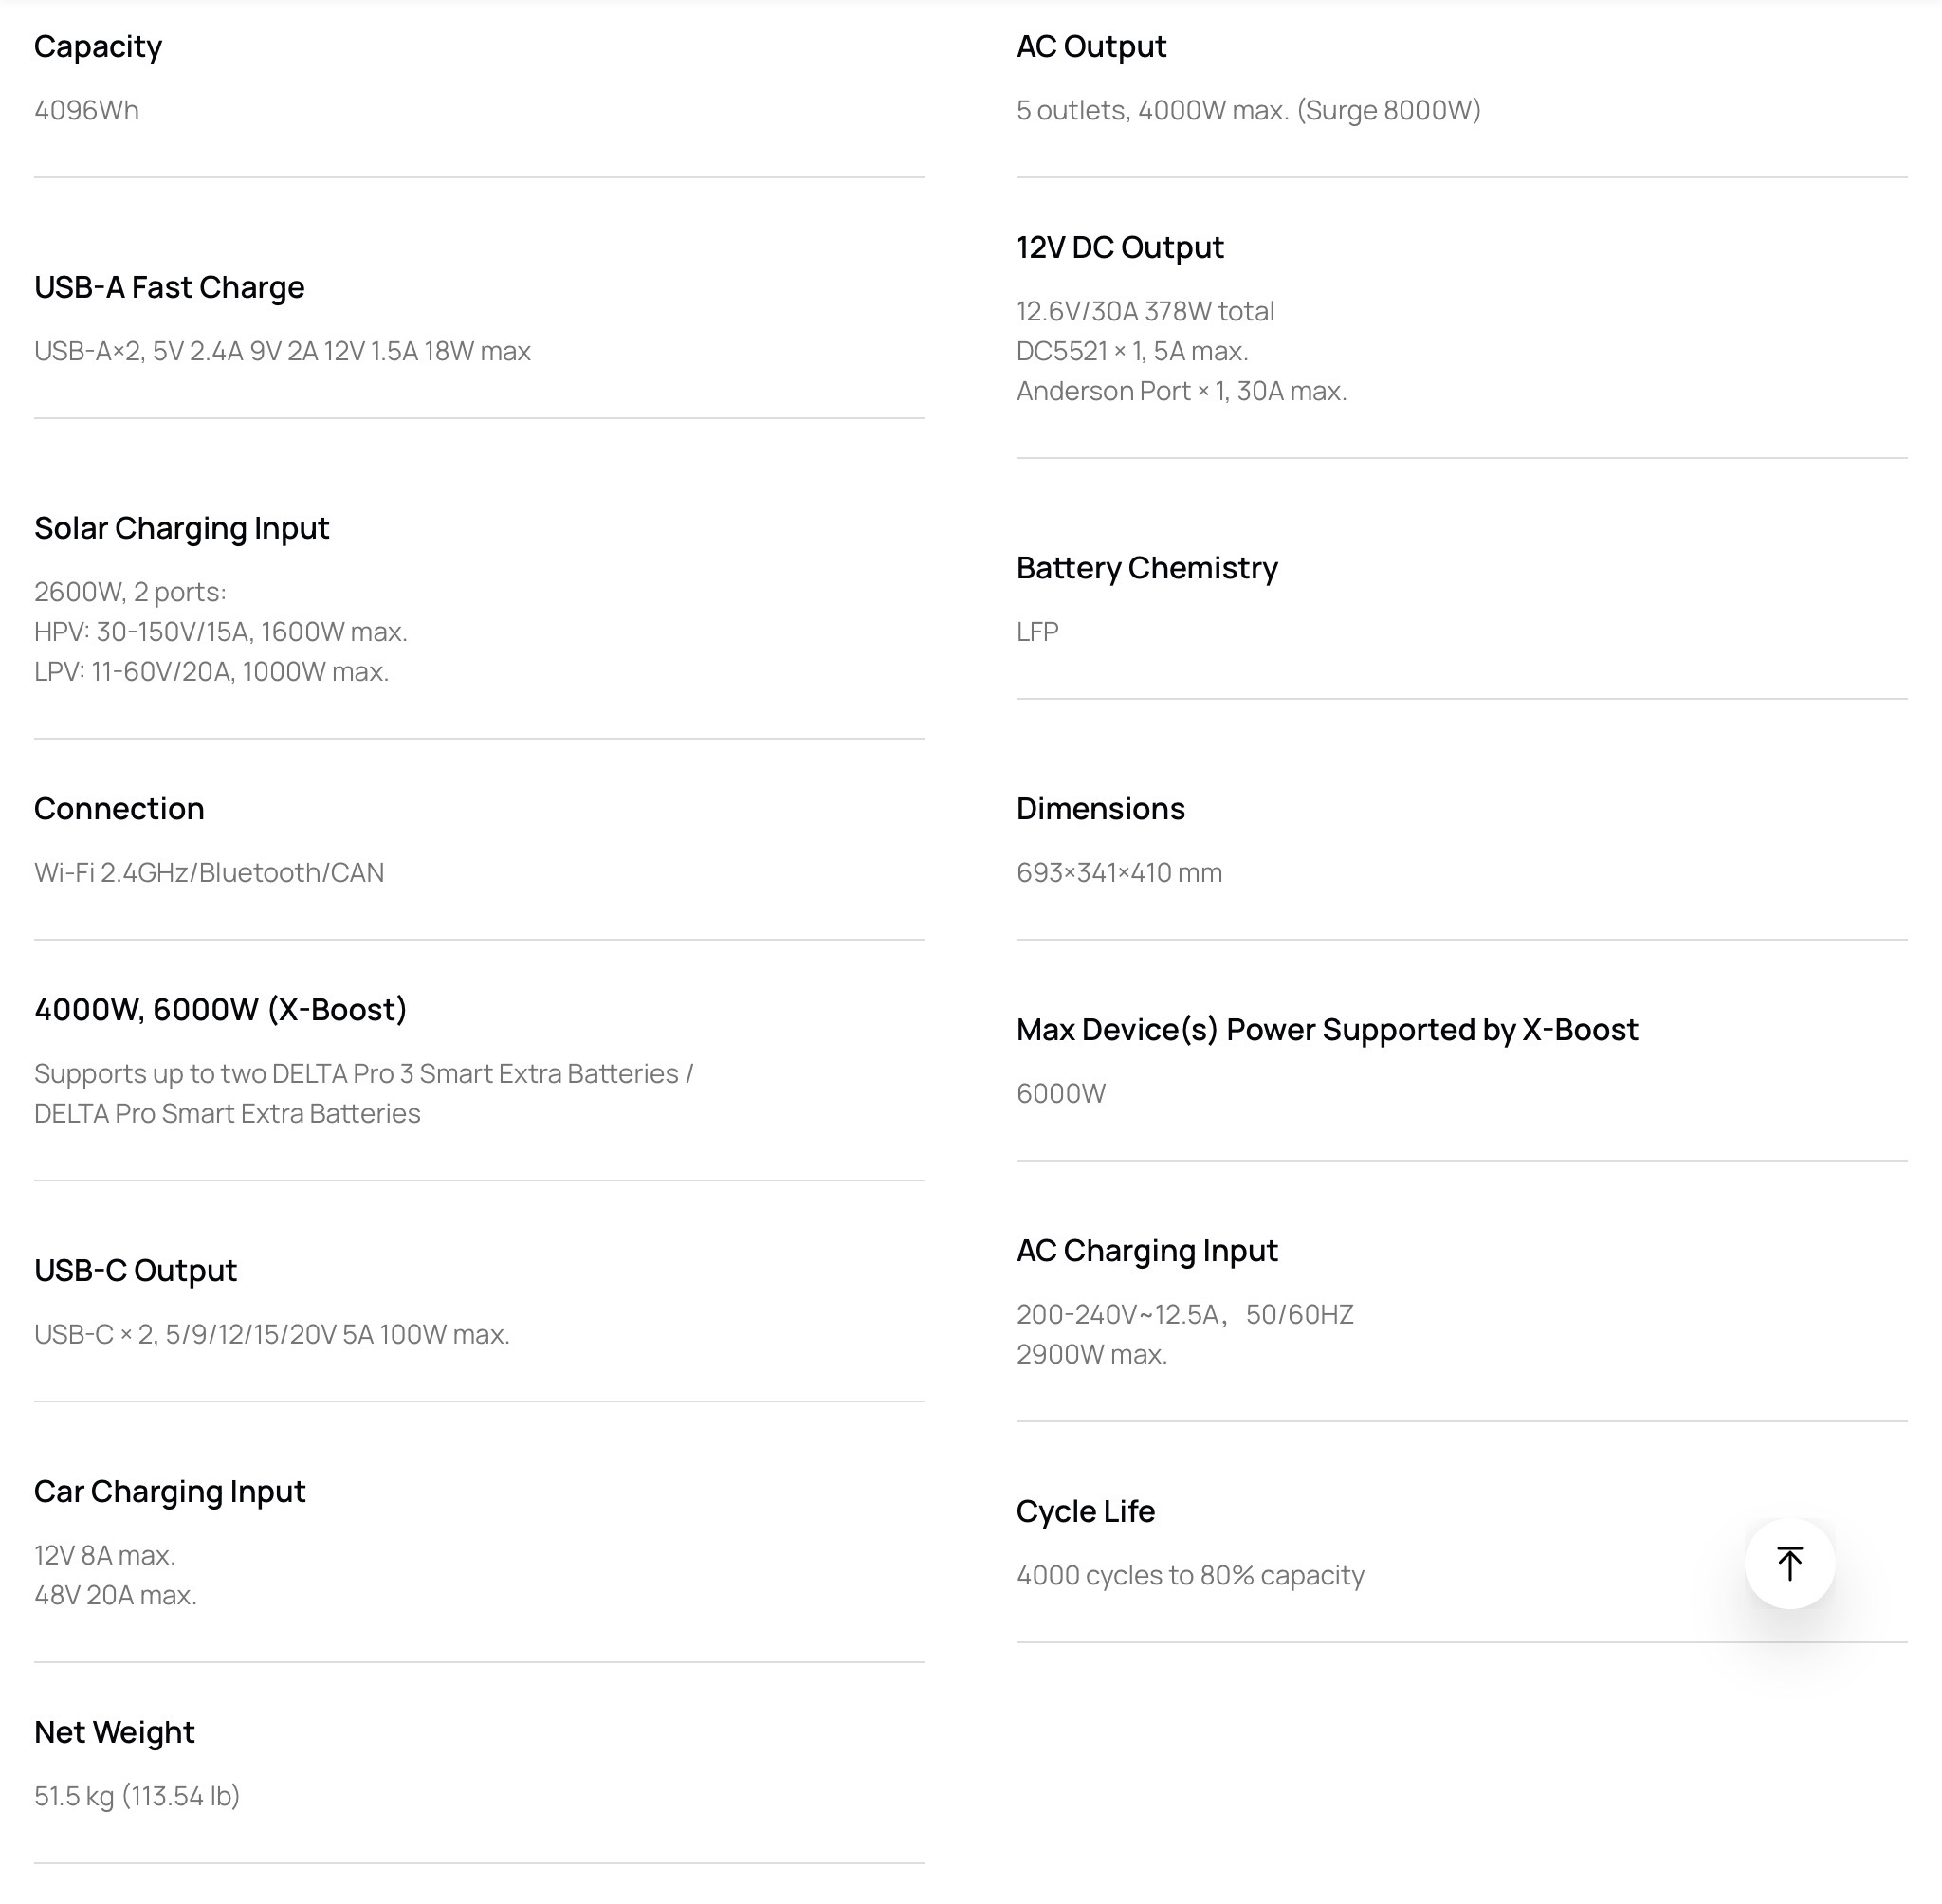1942x1904 pixels.
Task: Click the AC Charging Input heading
Action: tap(1146, 1250)
